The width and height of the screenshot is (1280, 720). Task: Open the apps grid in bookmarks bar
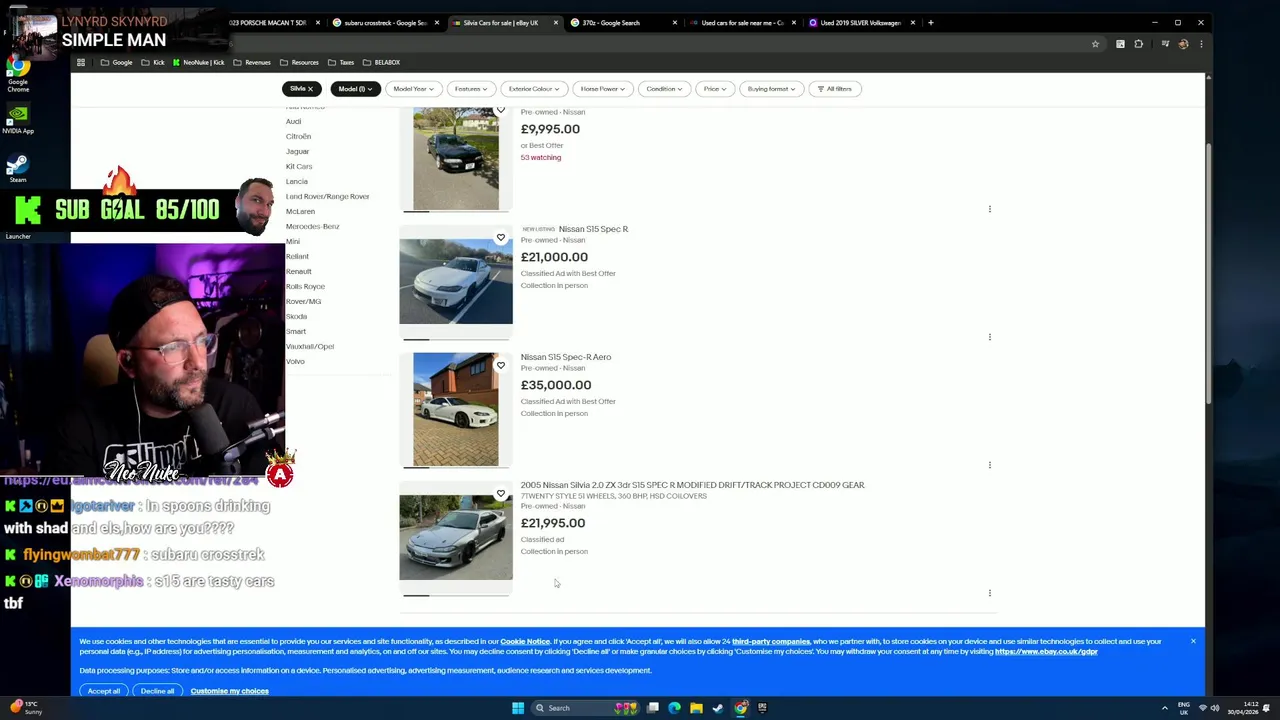81,62
